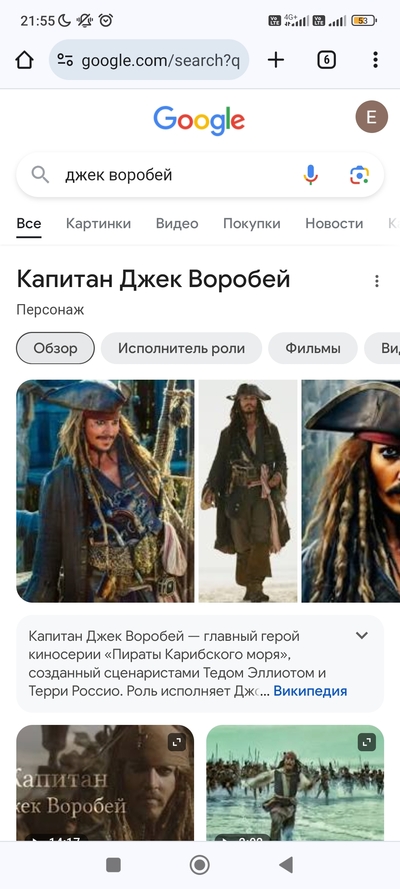400x889 pixels.
Task: Select the Исполнитель роли chip
Action: click(x=181, y=348)
